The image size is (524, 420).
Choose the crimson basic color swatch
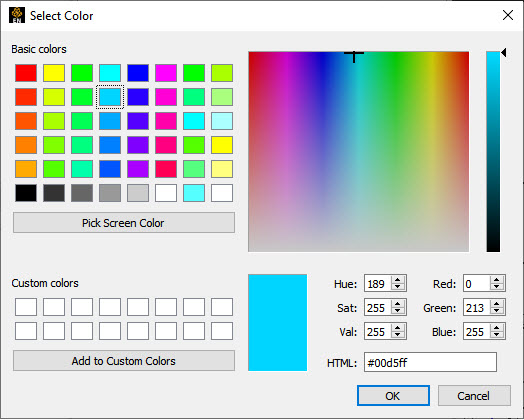tap(166, 169)
